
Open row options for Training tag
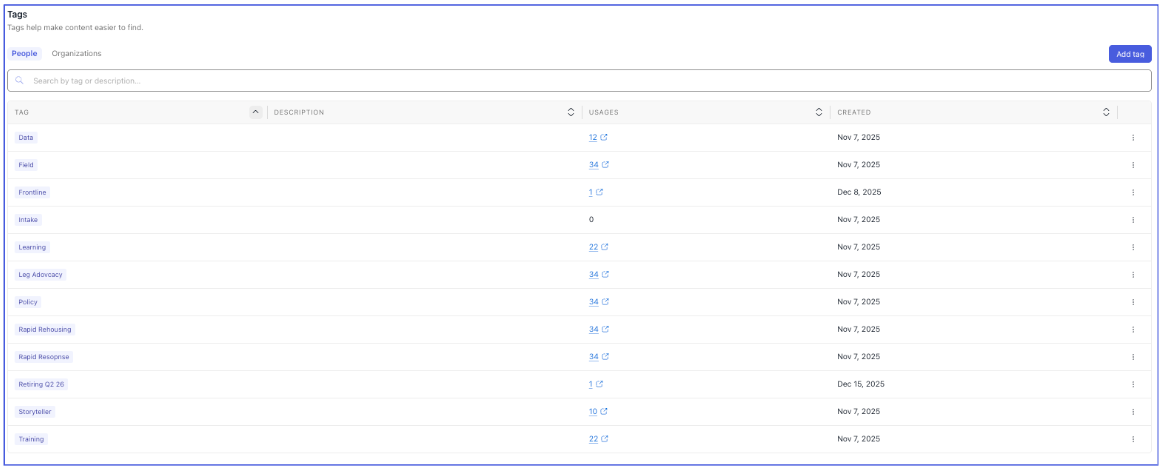1133,439
